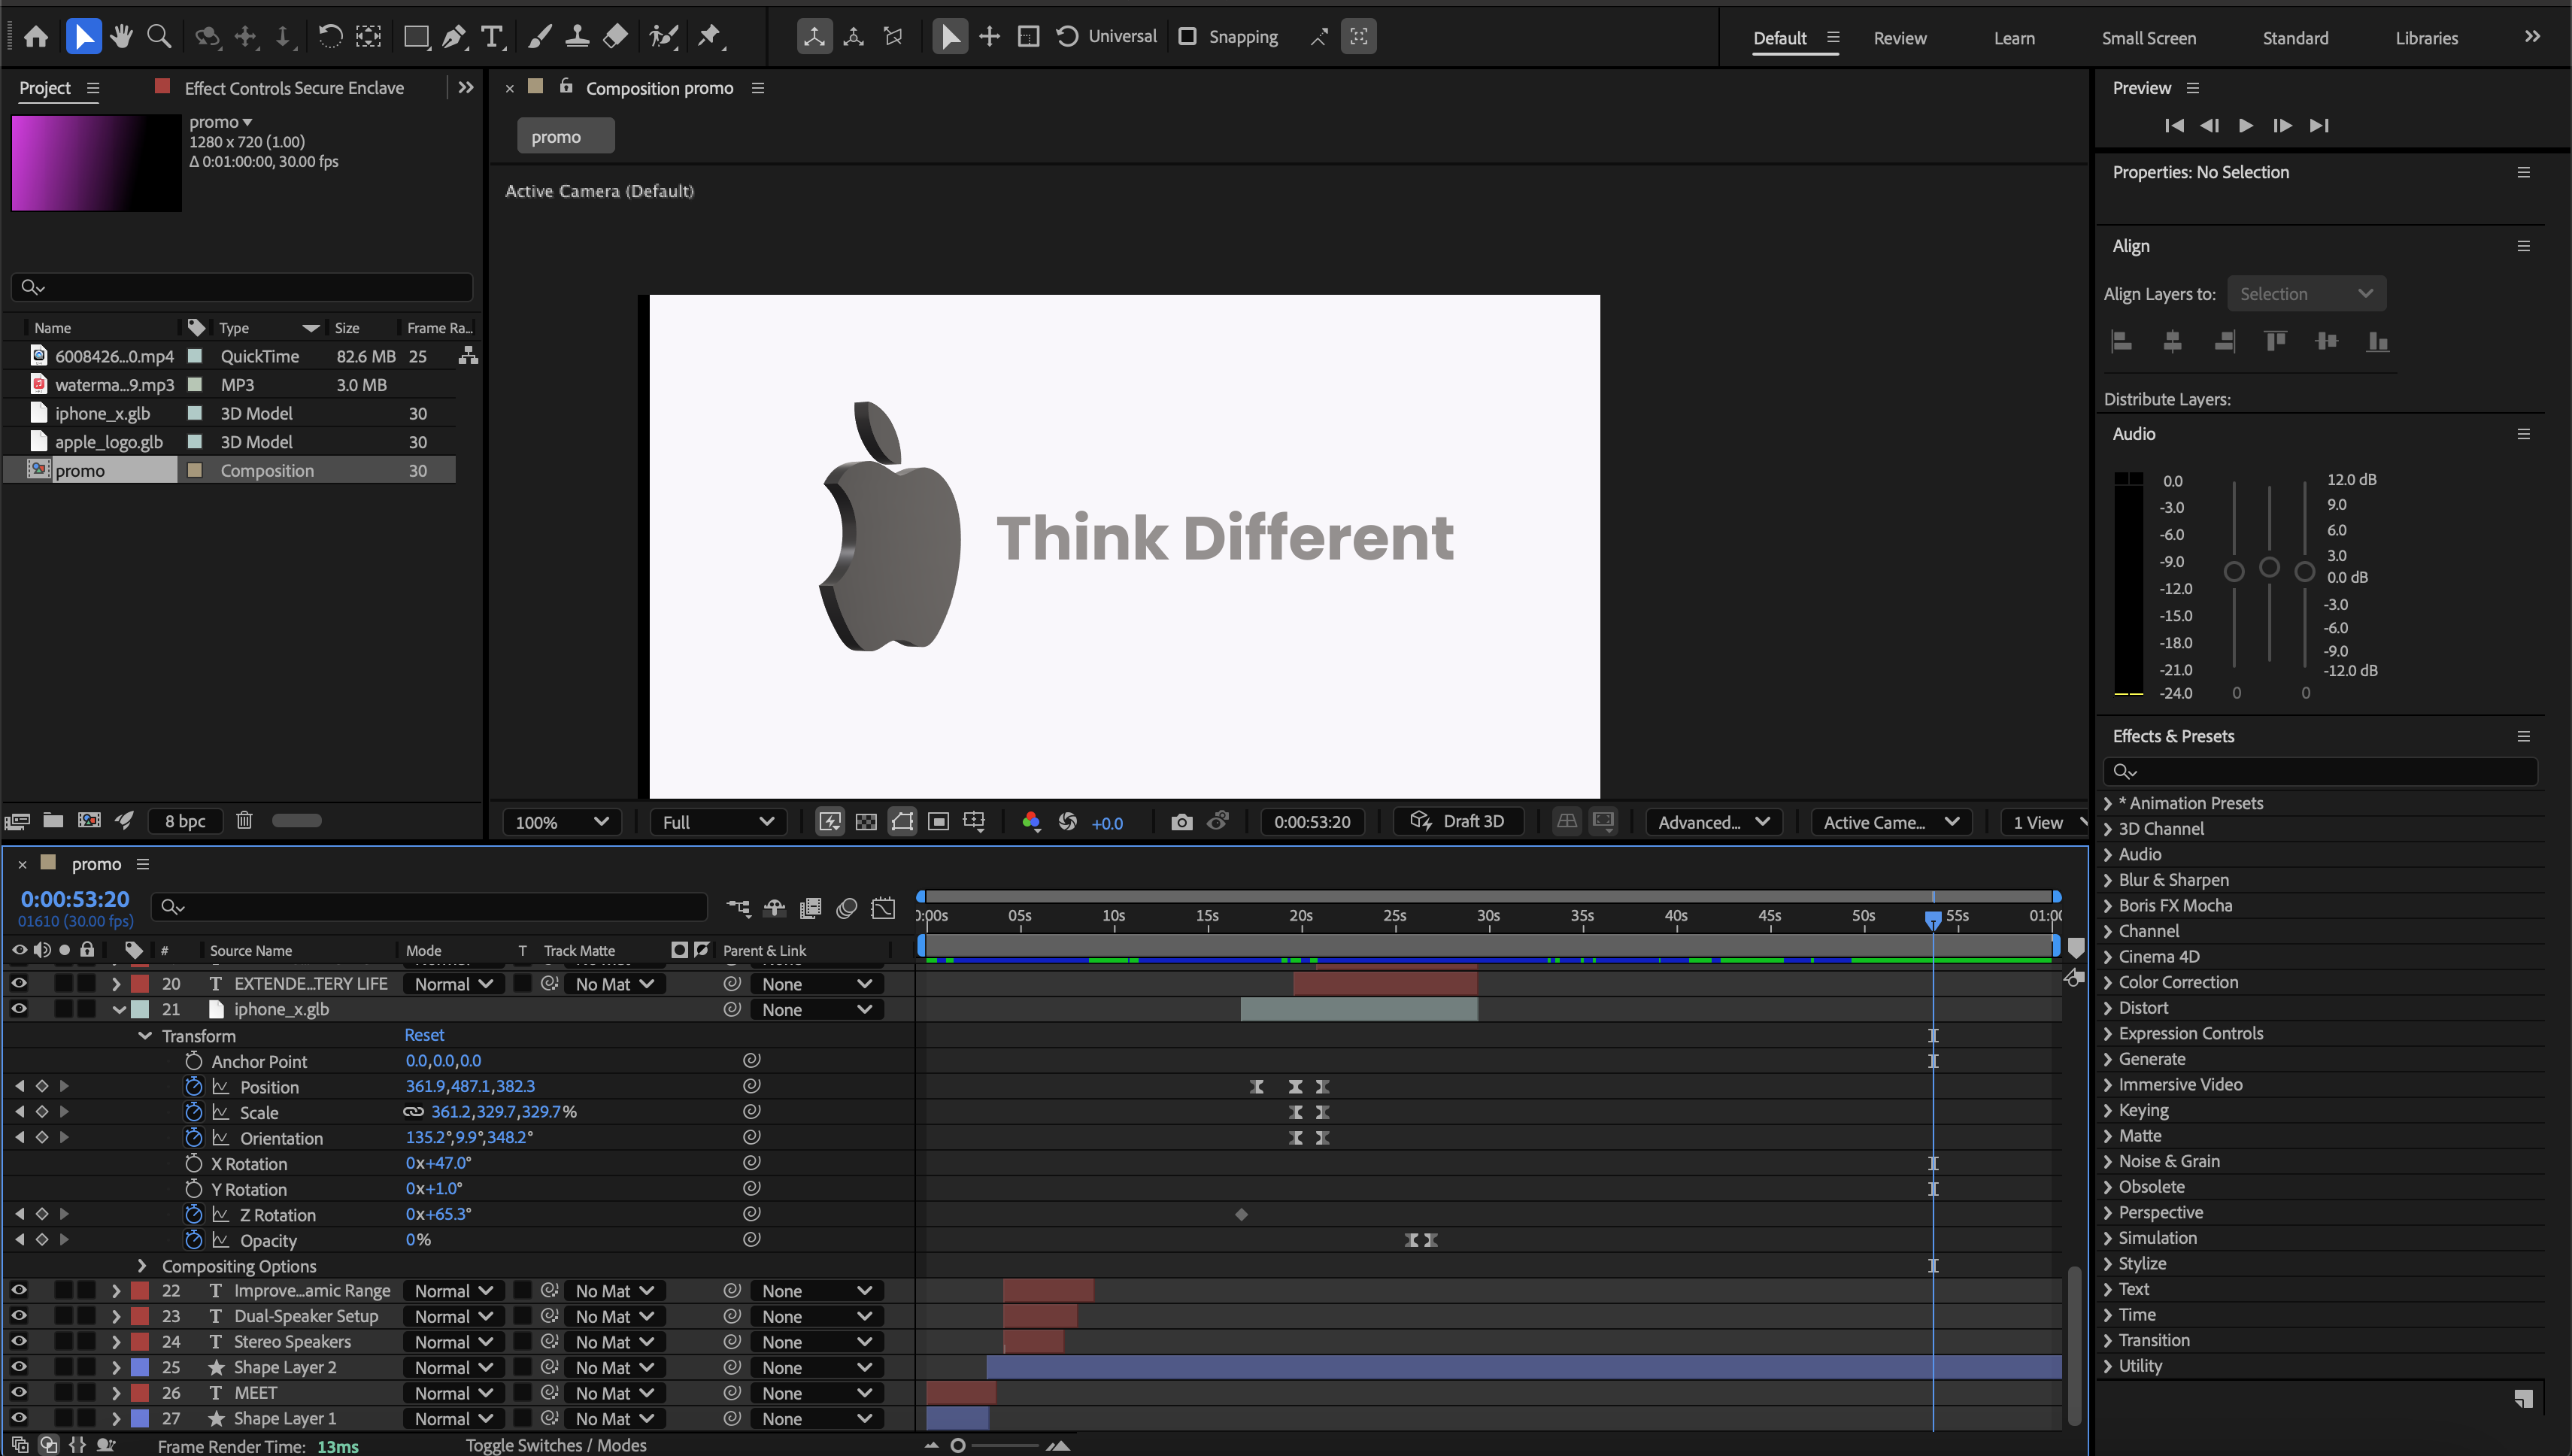The image size is (2572, 1456).
Task: Select the Pen tool in the toolbar
Action: [453, 37]
